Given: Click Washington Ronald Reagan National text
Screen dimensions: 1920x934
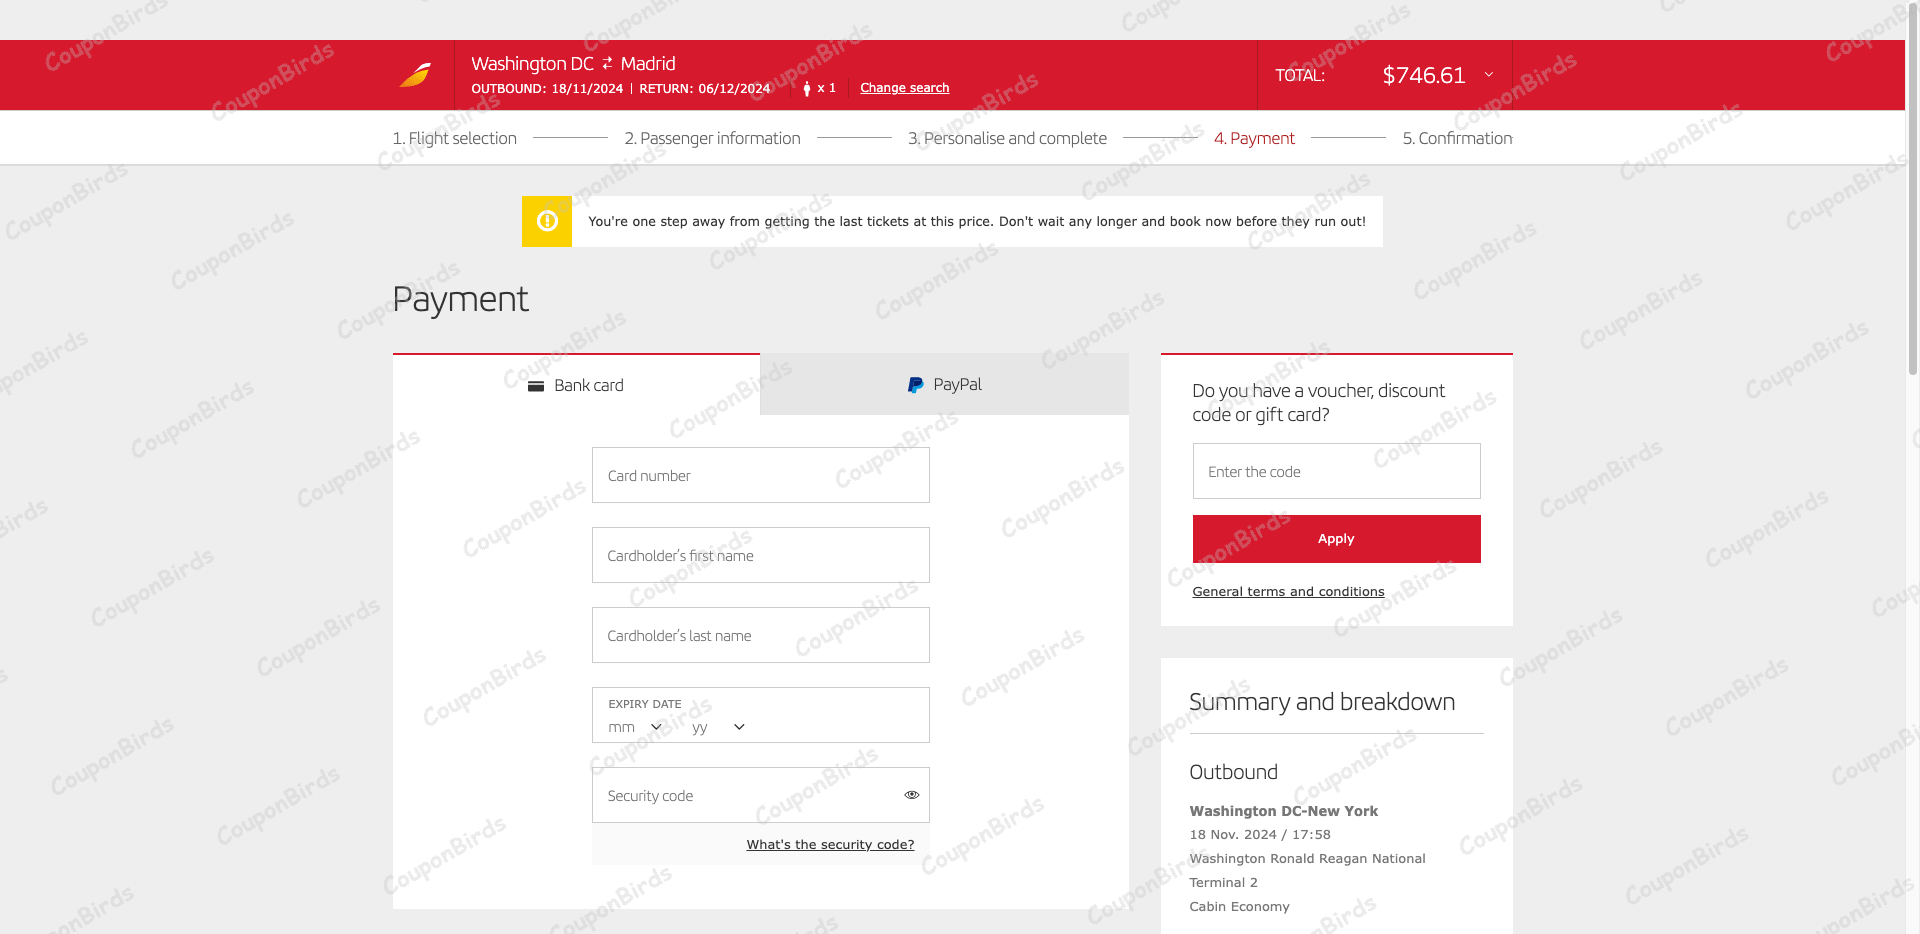Looking at the screenshot, I should (x=1307, y=859).
